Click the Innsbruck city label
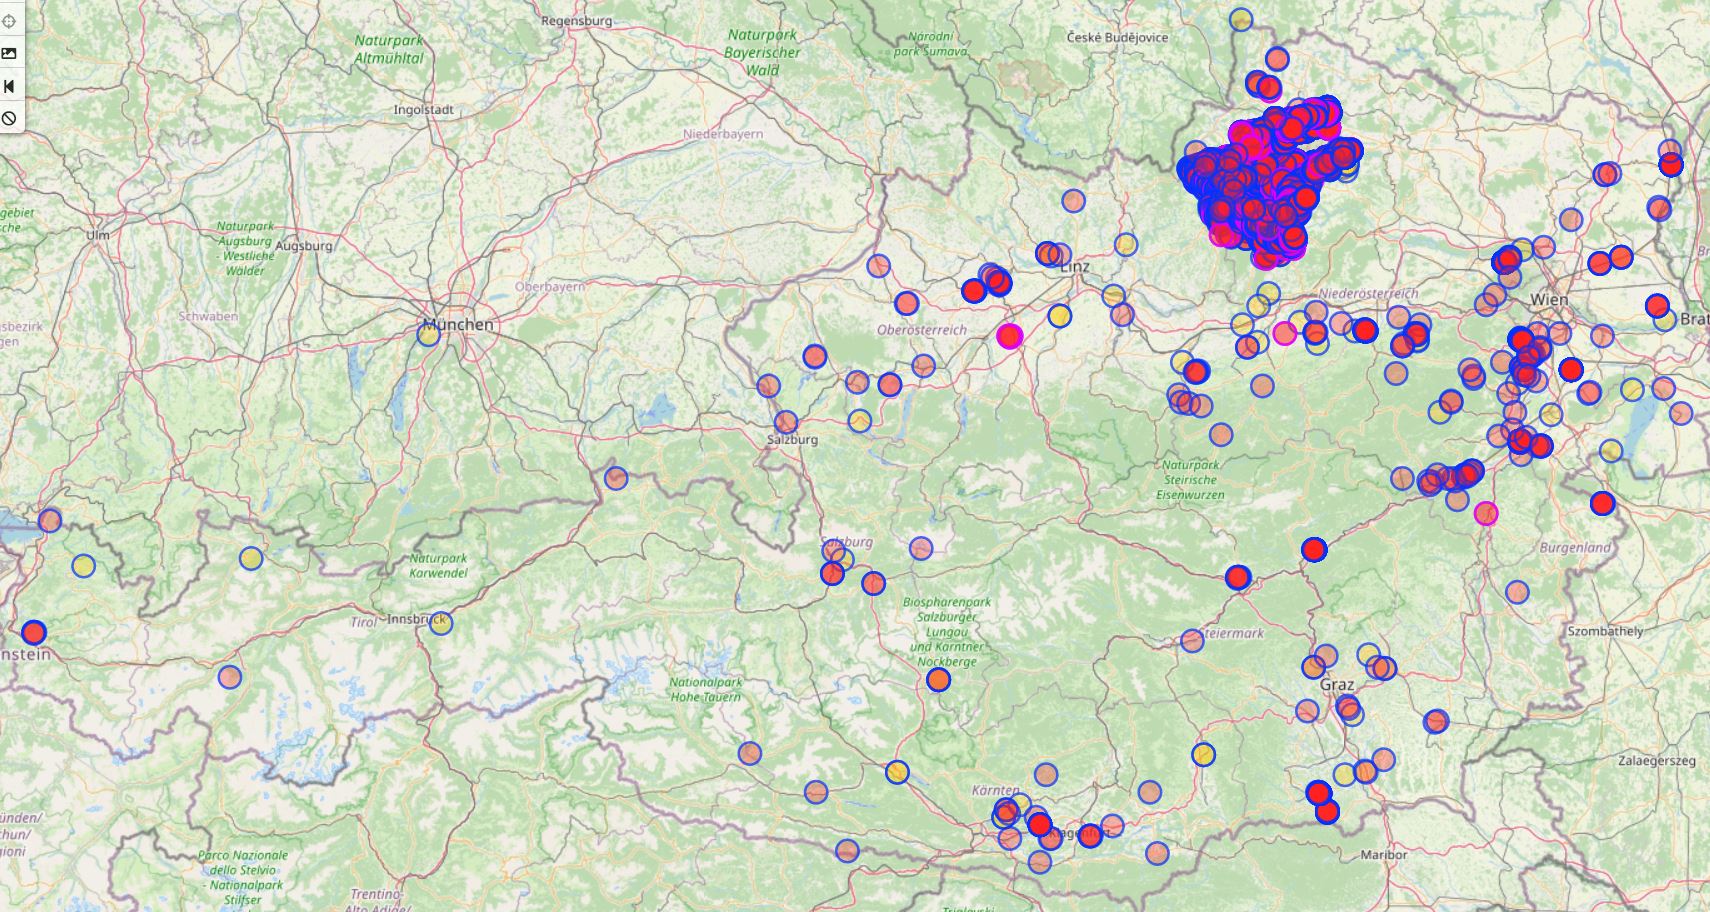The image size is (1710, 912). click(x=415, y=619)
